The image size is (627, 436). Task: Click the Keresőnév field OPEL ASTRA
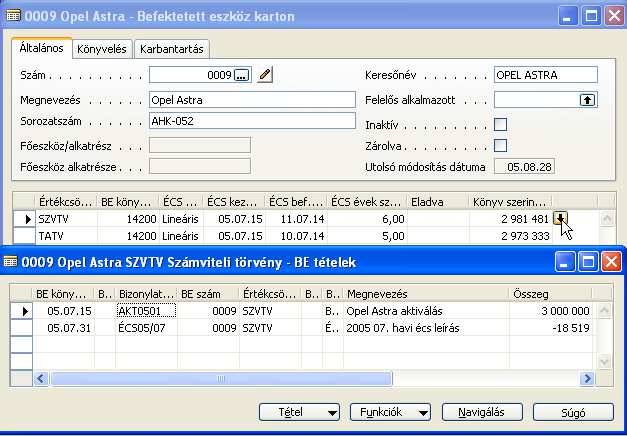click(x=546, y=75)
